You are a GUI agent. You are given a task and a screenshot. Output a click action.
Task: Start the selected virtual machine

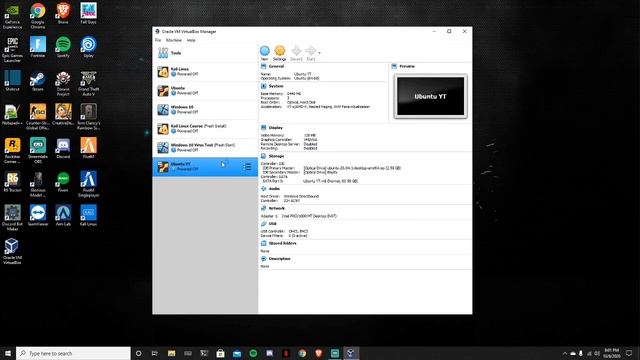pos(311,53)
